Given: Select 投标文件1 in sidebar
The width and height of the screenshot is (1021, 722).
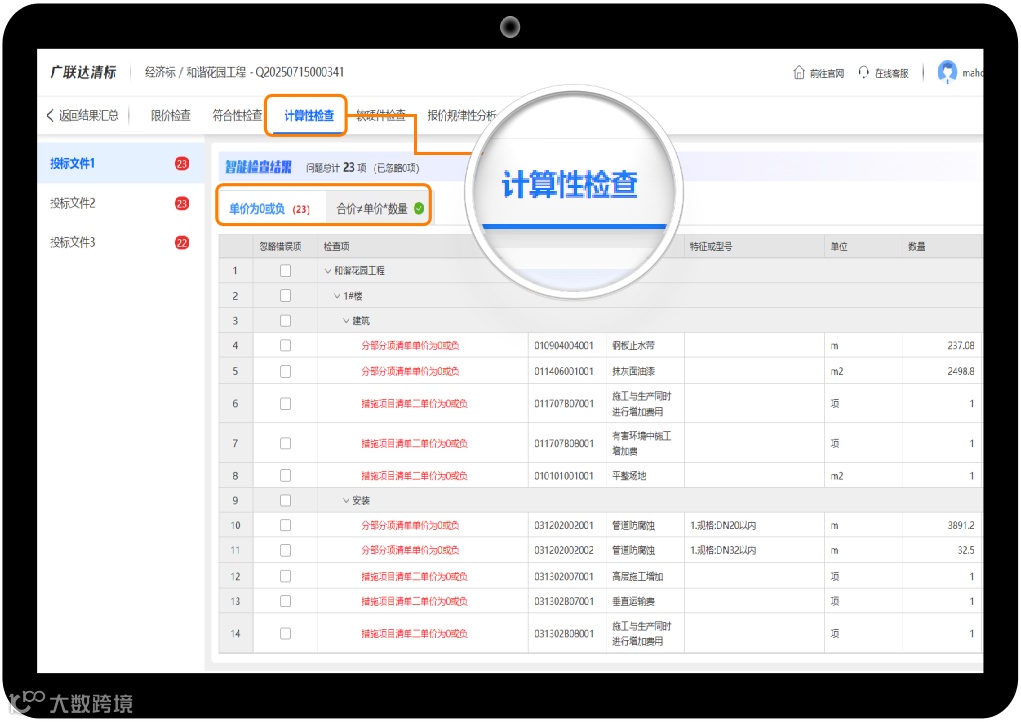Looking at the screenshot, I should click(120, 163).
